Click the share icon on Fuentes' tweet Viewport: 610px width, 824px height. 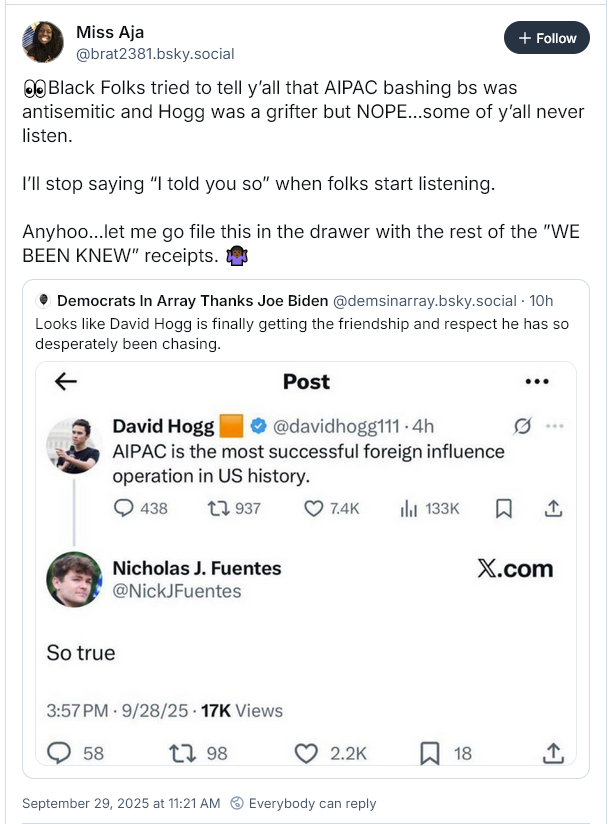(551, 753)
